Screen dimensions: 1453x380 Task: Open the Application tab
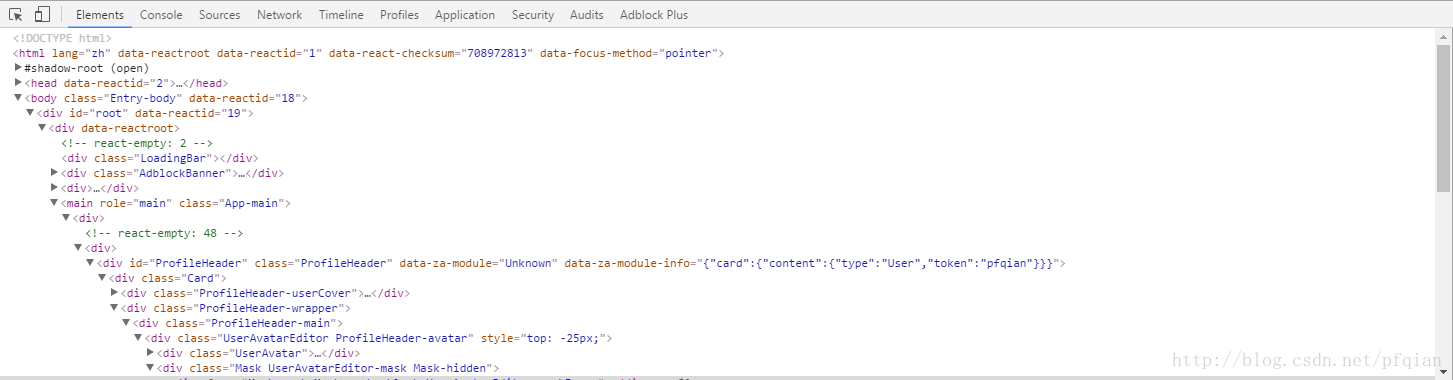coord(465,15)
